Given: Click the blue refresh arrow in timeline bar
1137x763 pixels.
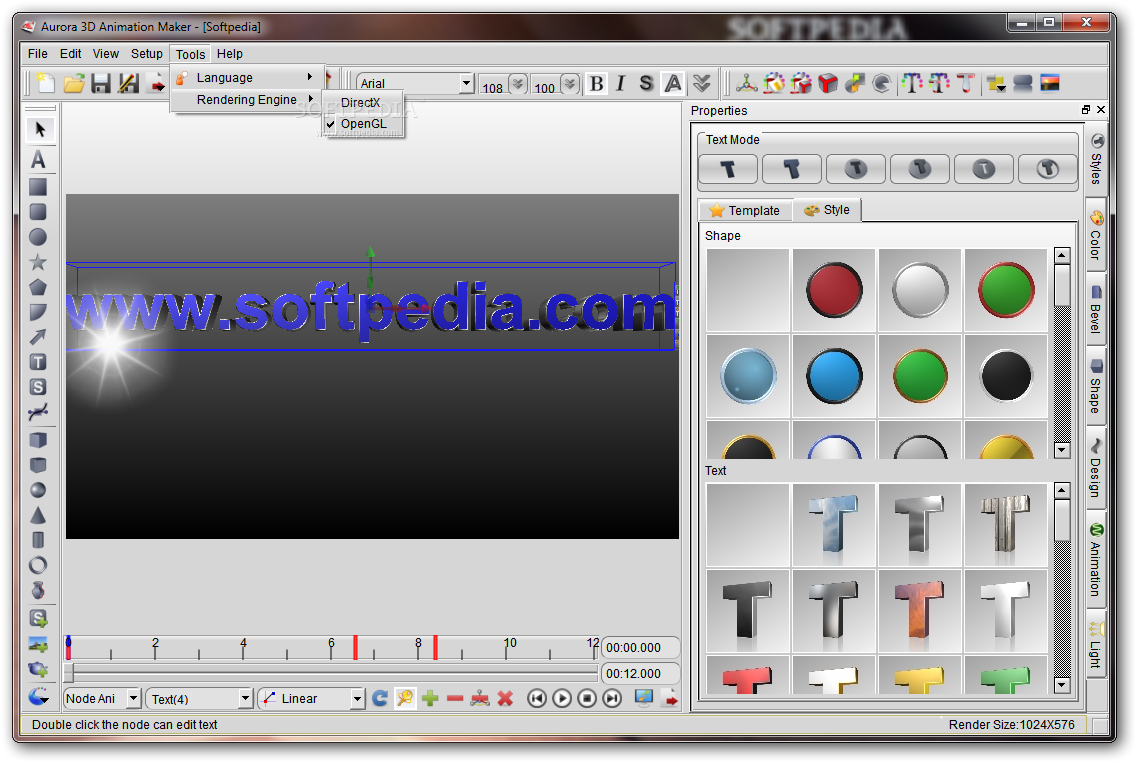Looking at the screenshot, I should [380, 698].
